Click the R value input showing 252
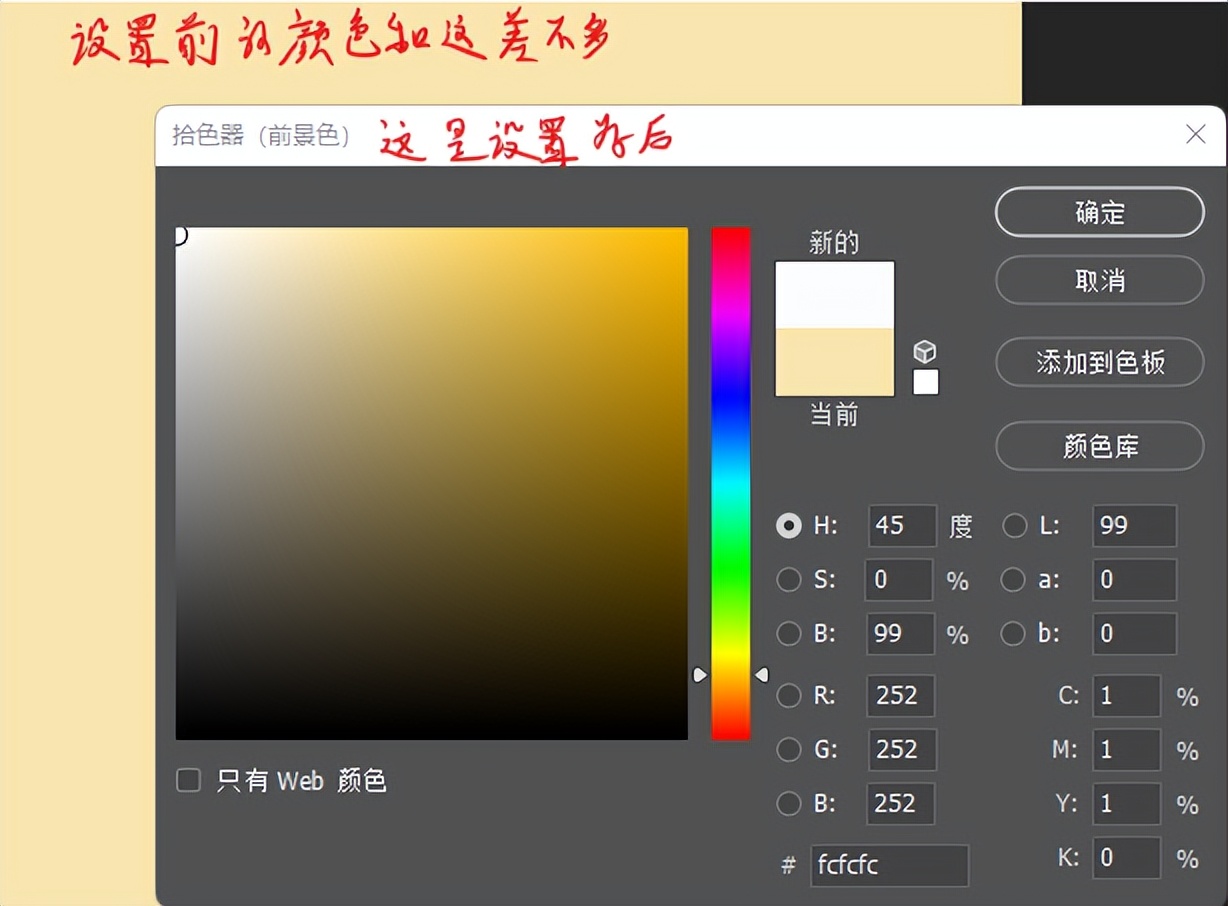The width and height of the screenshot is (1228, 906). tap(899, 696)
